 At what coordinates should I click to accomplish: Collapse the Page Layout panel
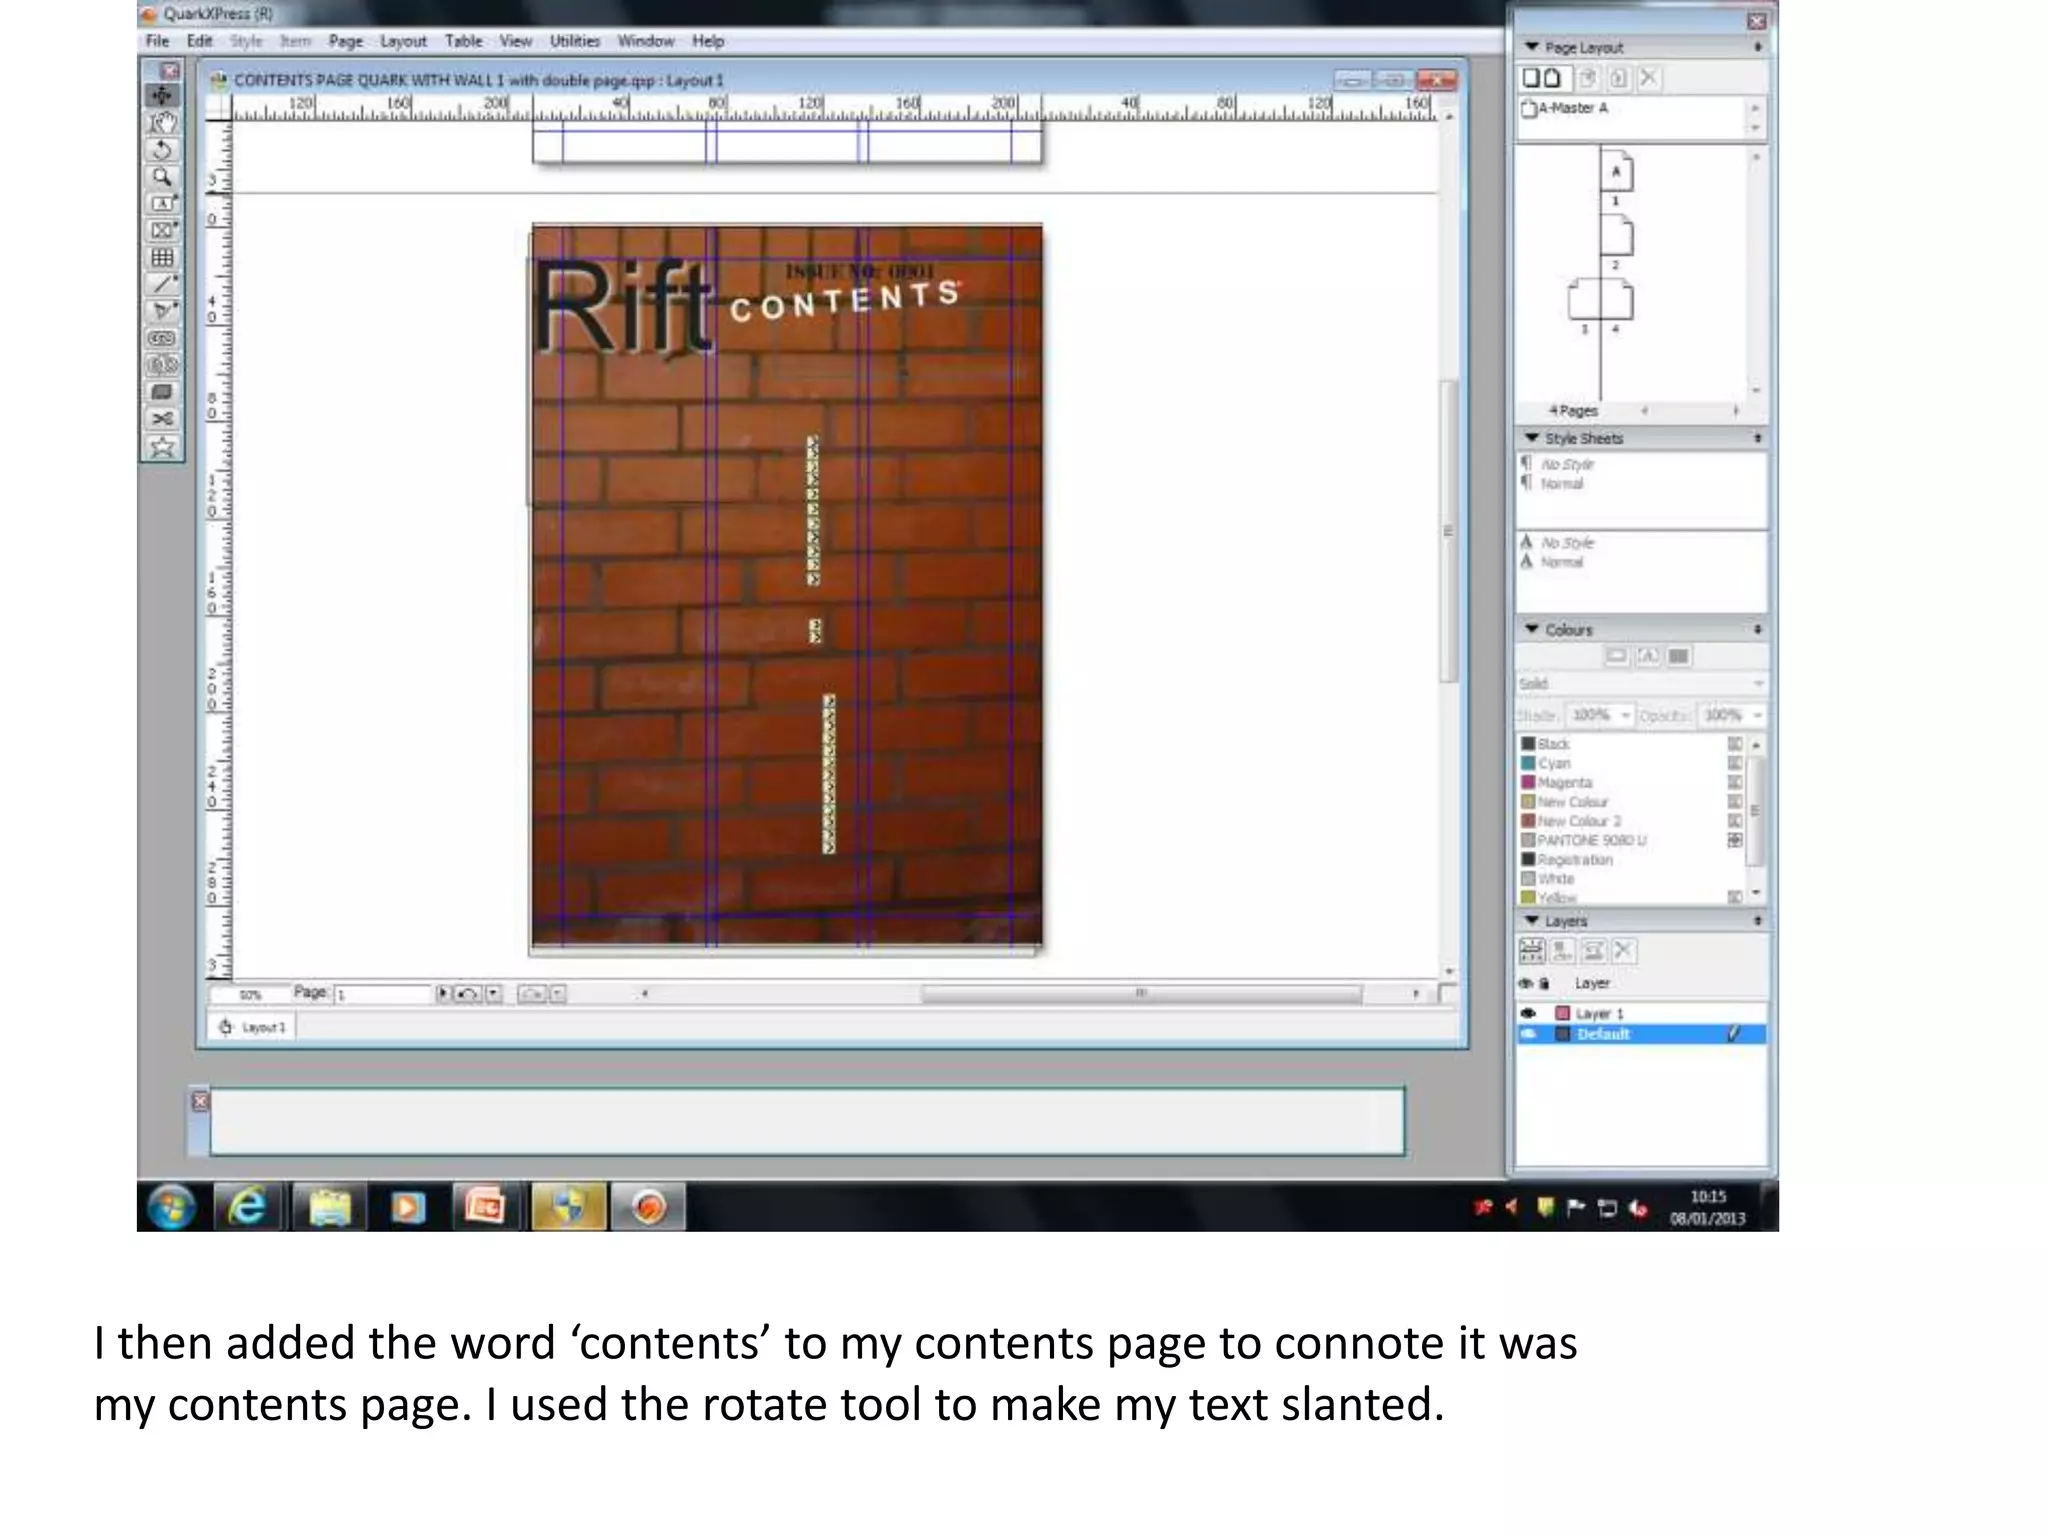tap(1532, 47)
